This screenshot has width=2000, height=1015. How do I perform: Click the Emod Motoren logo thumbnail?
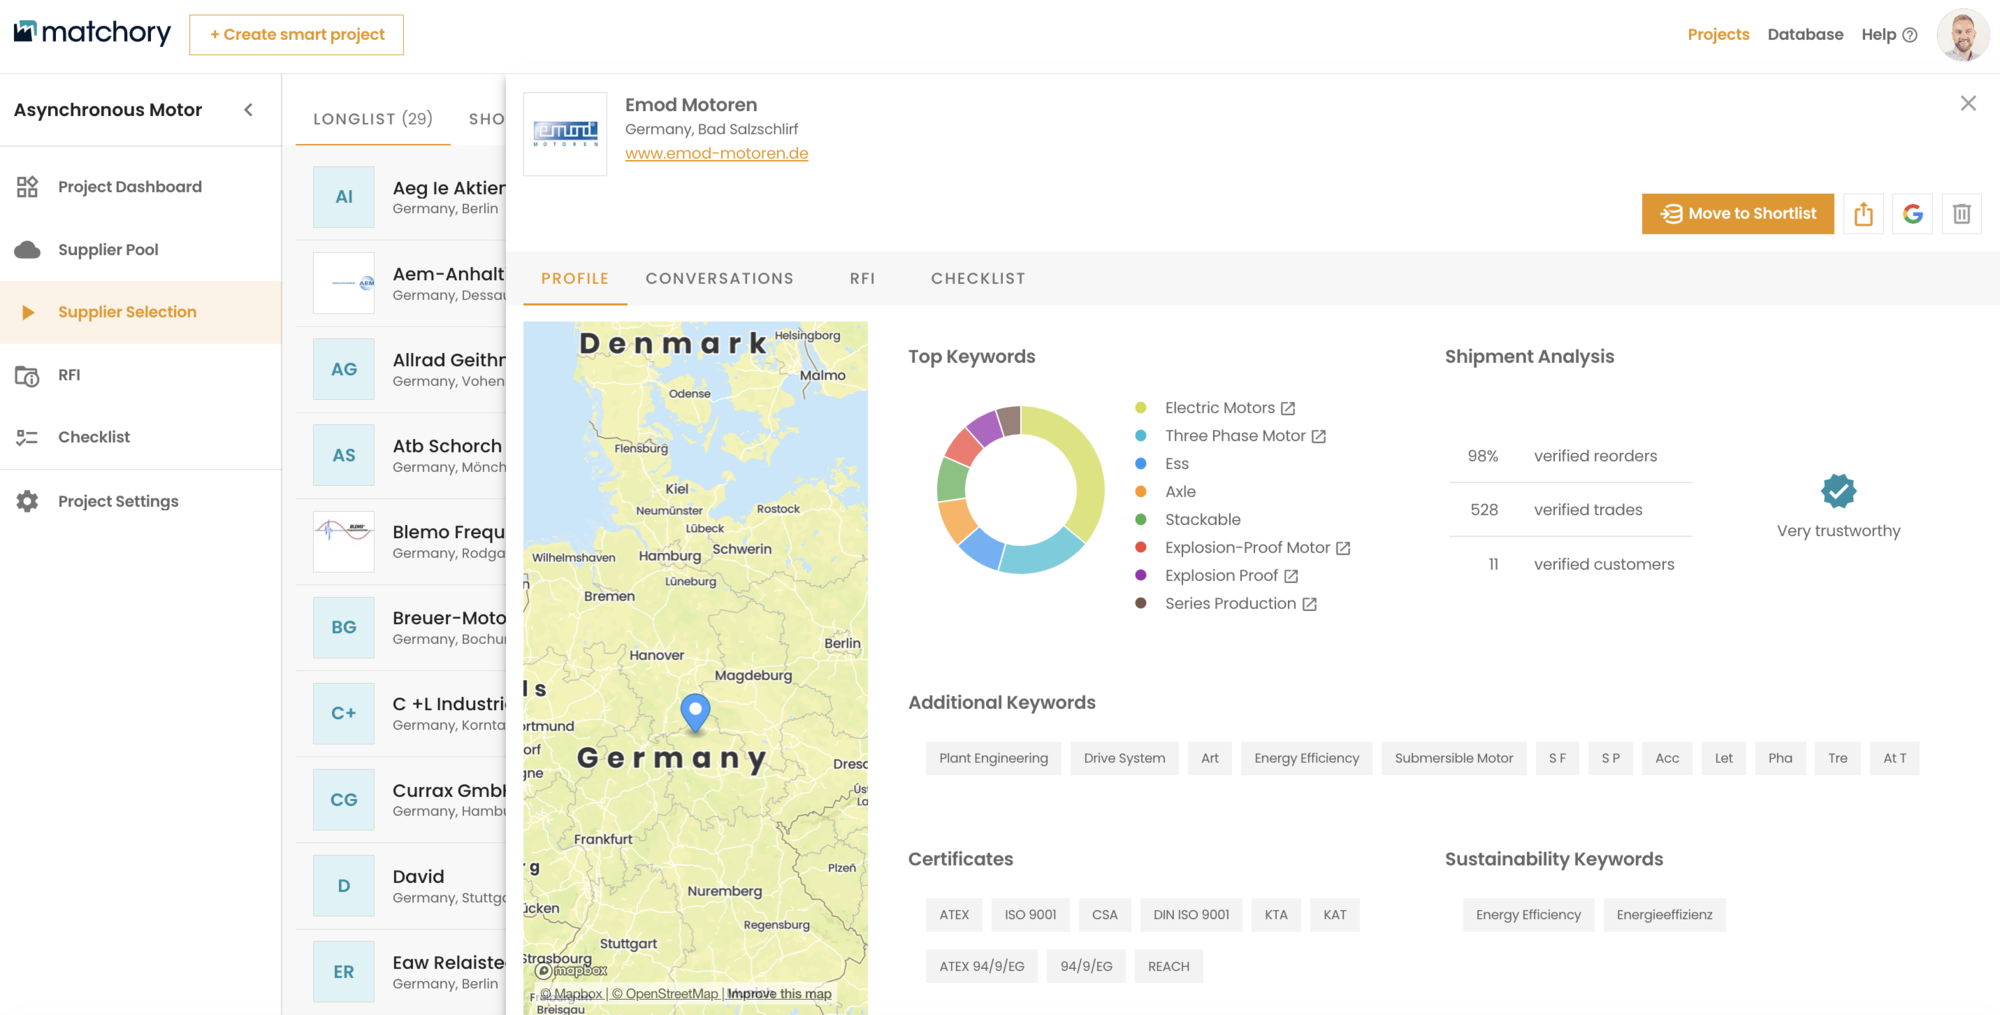pos(565,134)
